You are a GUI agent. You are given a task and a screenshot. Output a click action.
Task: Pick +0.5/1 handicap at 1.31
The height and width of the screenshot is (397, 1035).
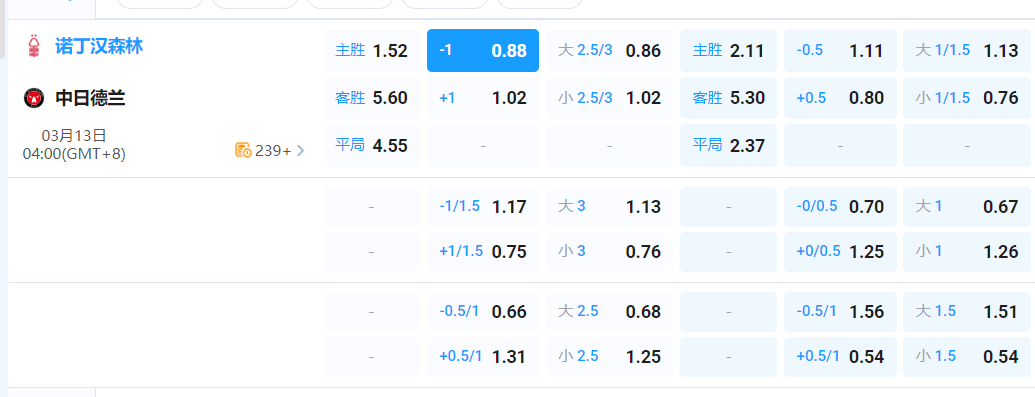[483, 357]
